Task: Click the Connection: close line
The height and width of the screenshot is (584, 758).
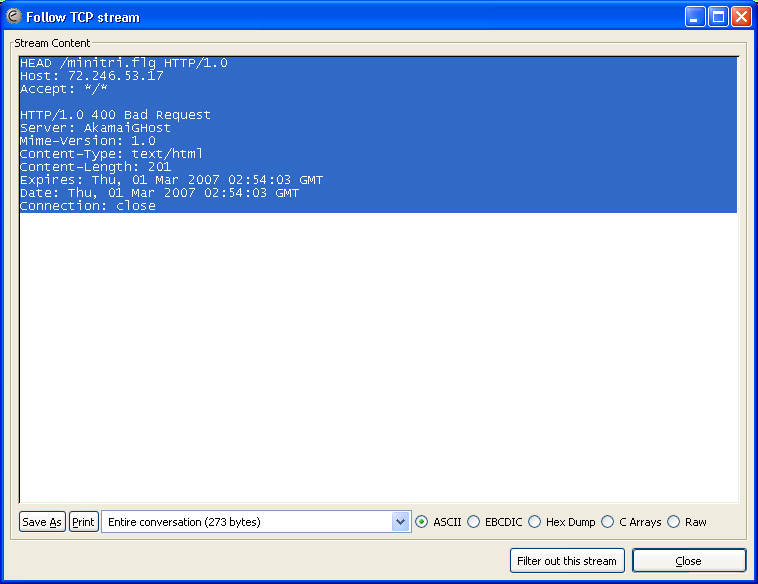Action: 87,206
